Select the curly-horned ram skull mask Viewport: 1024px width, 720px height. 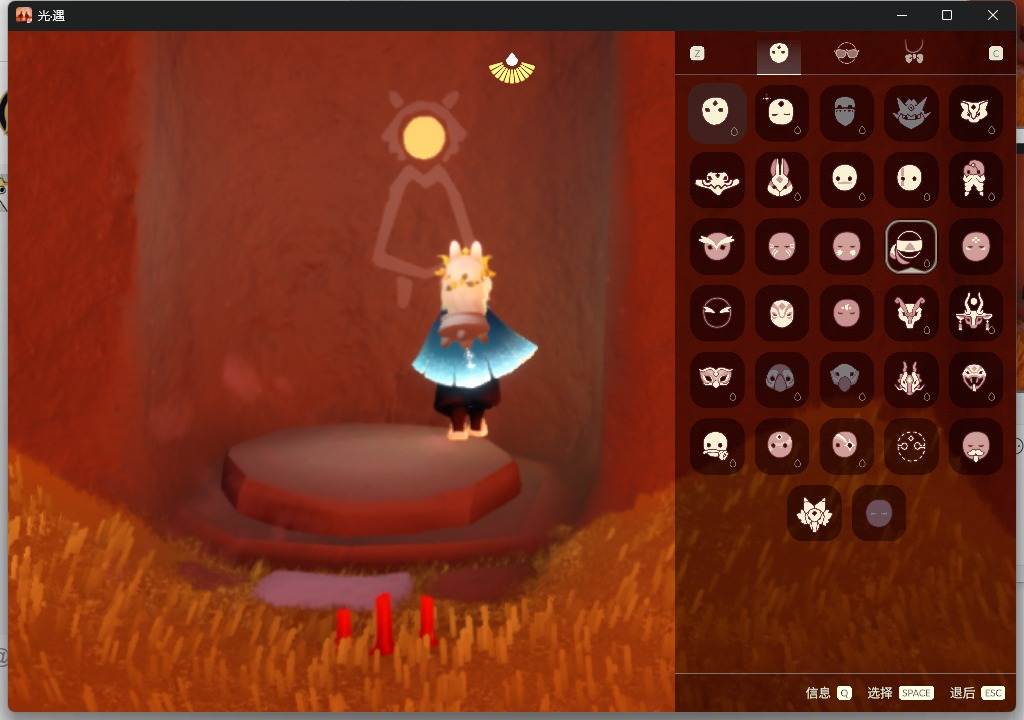(910, 313)
